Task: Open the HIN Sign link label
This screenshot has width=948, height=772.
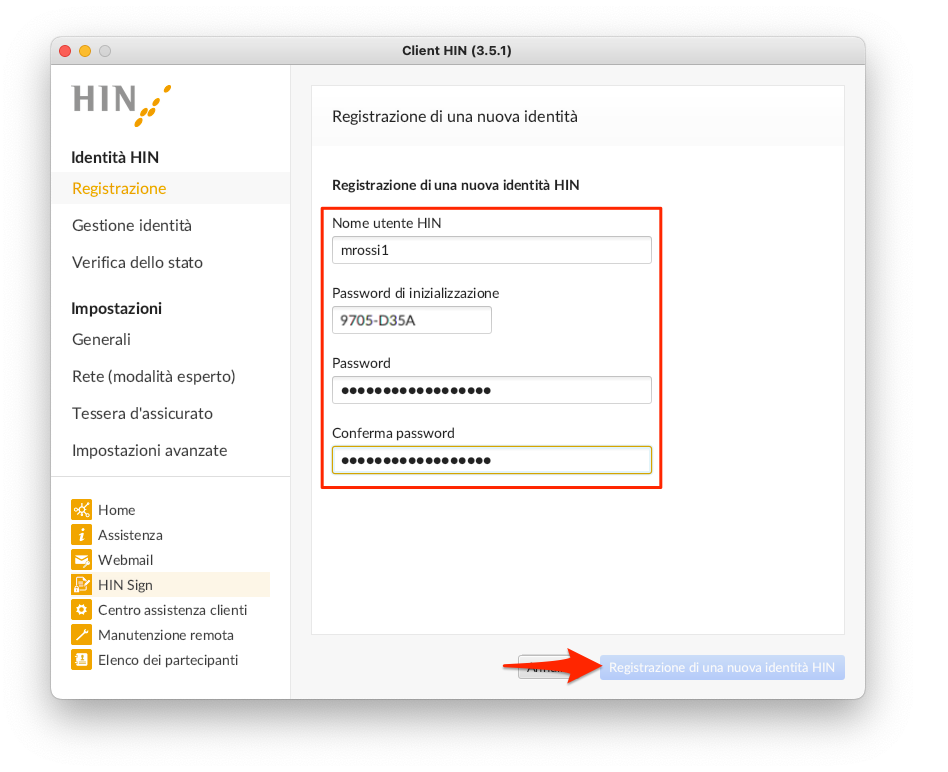Action: click(125, 585)
